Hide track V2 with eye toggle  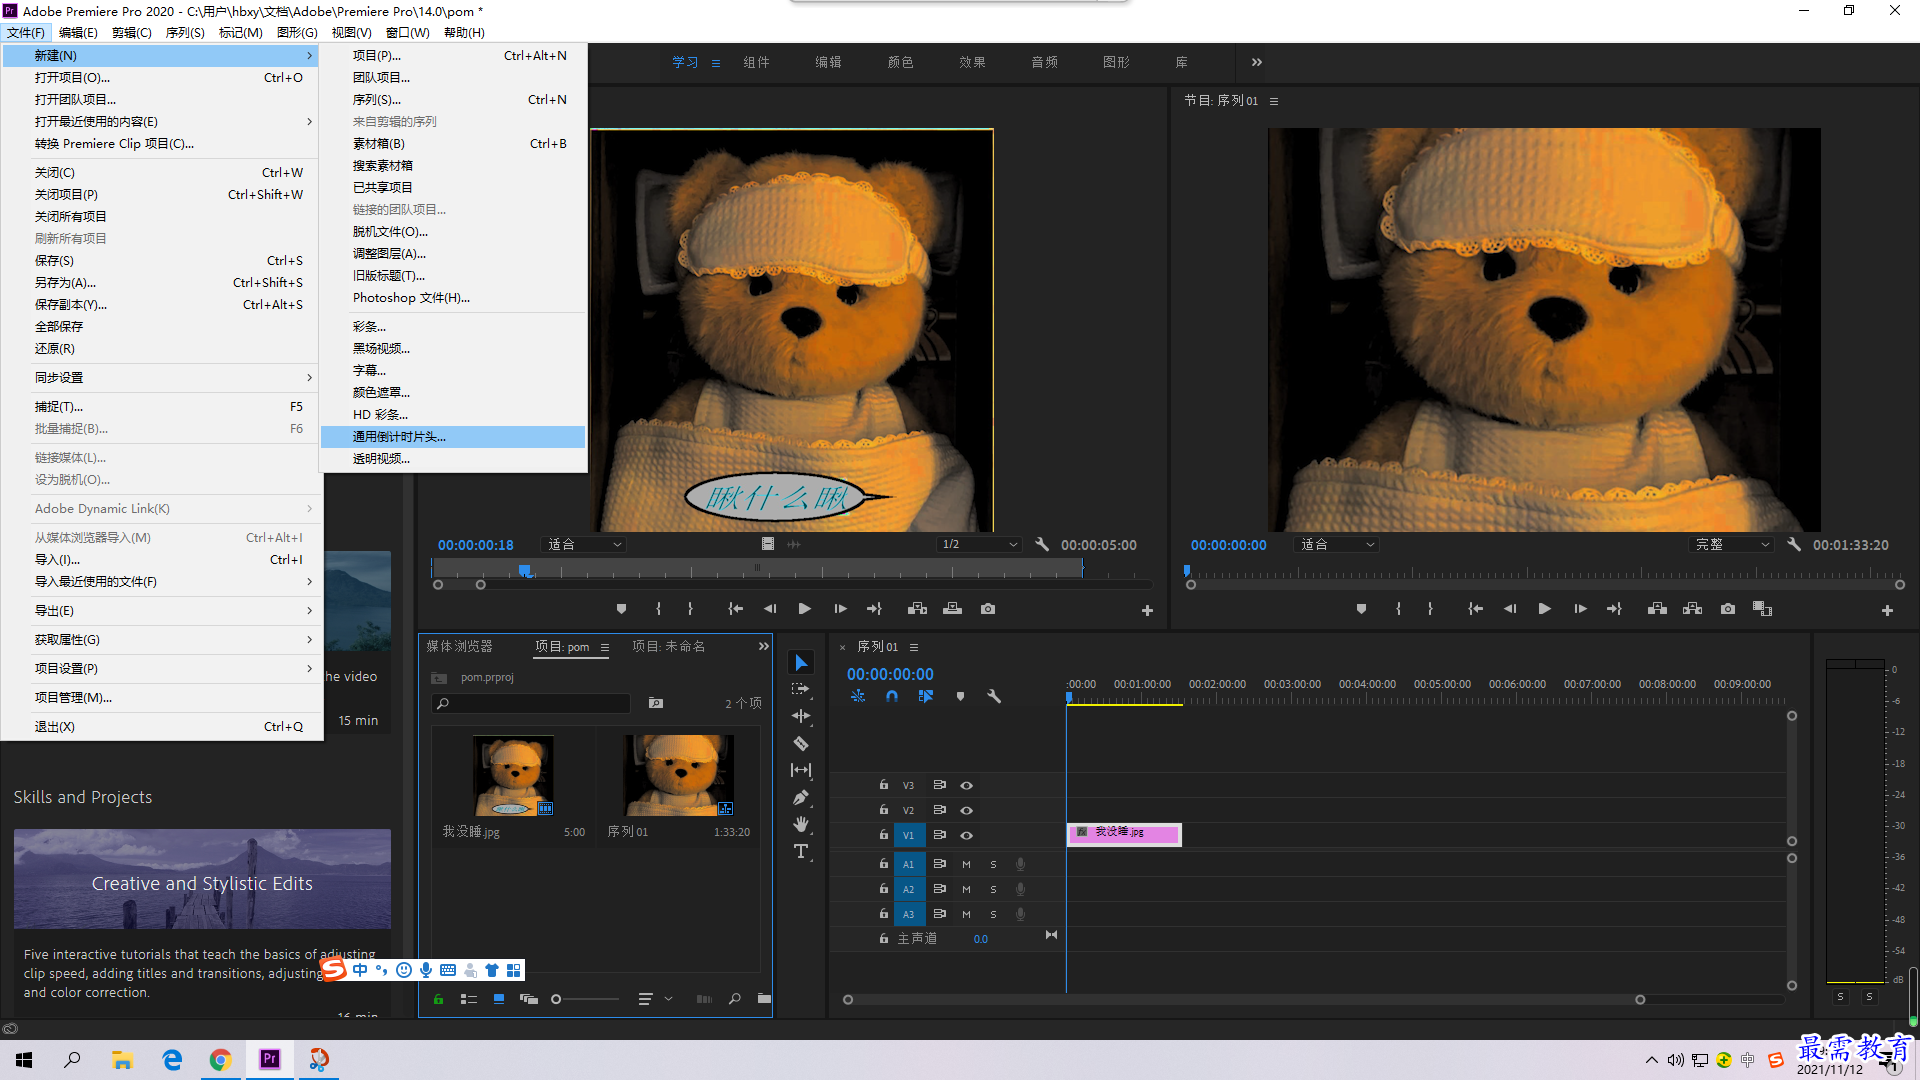click(966, 810)
